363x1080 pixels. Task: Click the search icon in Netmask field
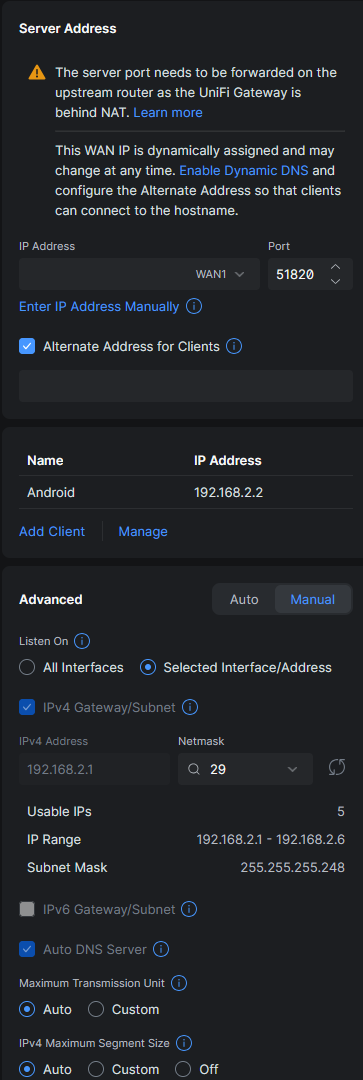click(194, 769)
